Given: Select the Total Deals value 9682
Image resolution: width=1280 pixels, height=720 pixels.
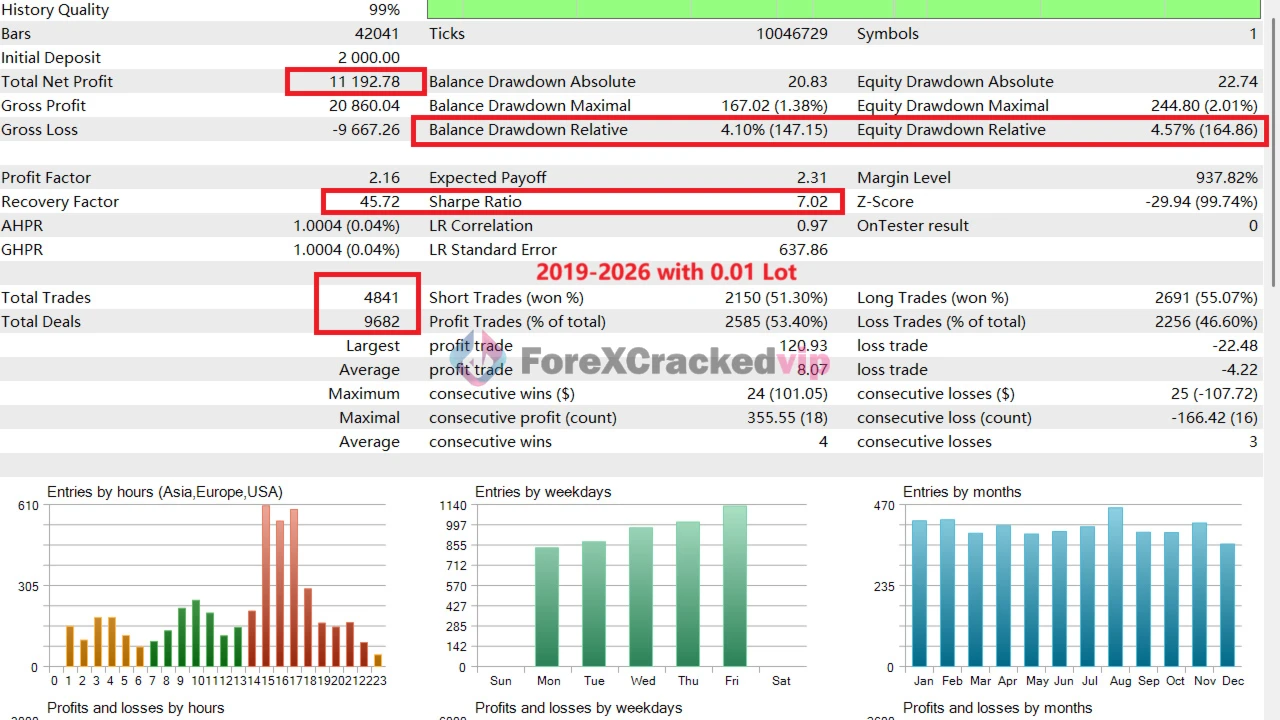Looking at the screenshot, I should [x=381, y=322].
